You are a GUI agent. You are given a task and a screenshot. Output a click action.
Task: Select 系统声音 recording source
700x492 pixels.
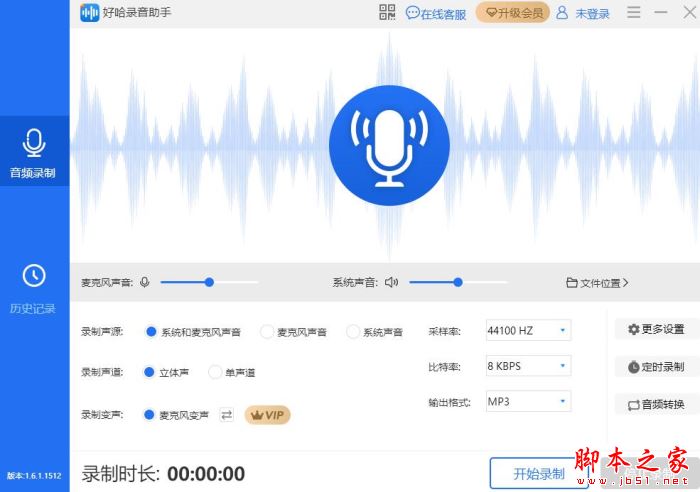[x=375, y=332]
